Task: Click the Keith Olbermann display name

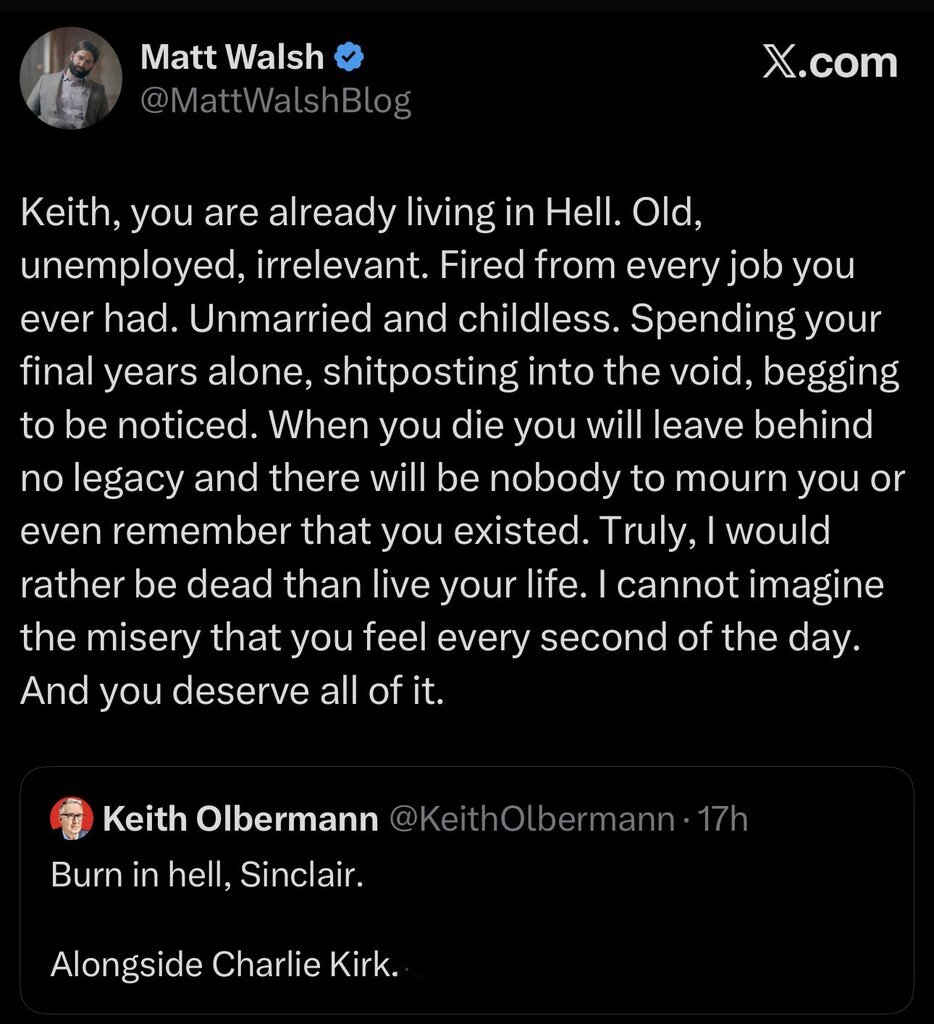Action: [240, 821]
